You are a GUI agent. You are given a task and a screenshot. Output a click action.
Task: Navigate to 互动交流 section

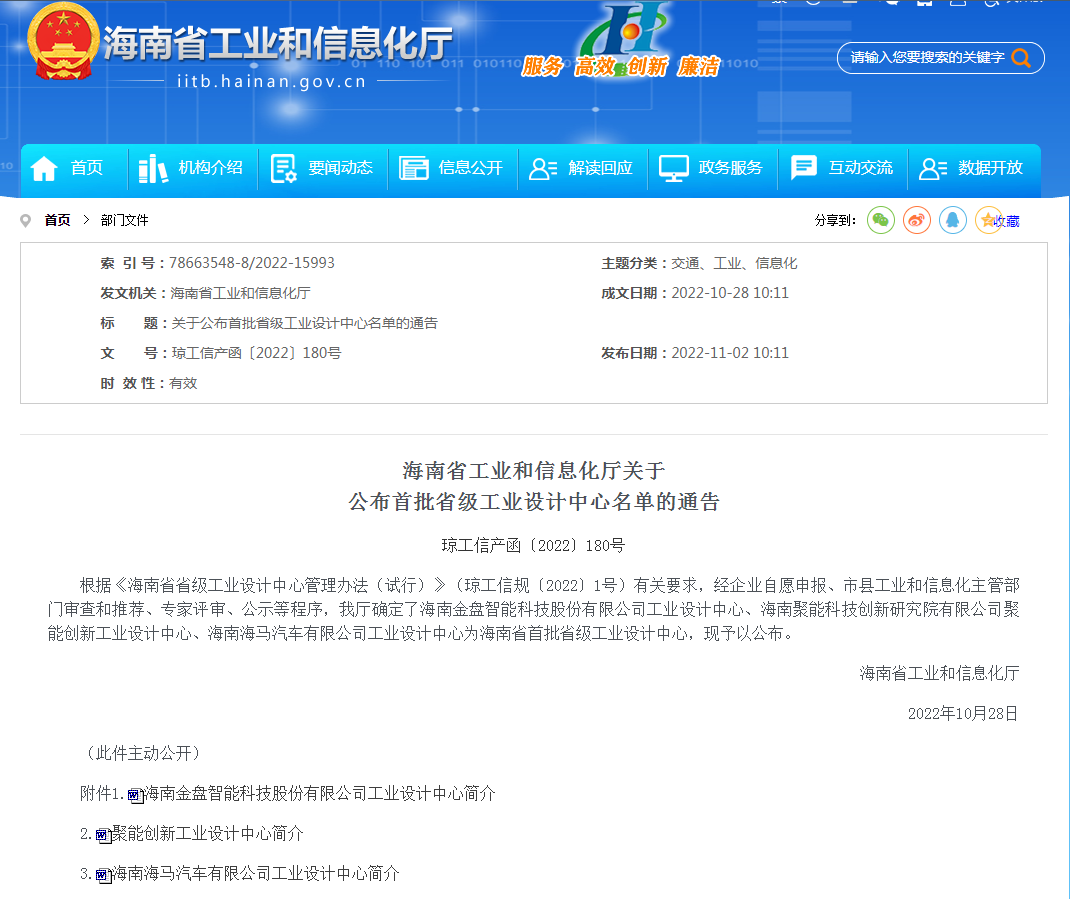coord(843,168)
